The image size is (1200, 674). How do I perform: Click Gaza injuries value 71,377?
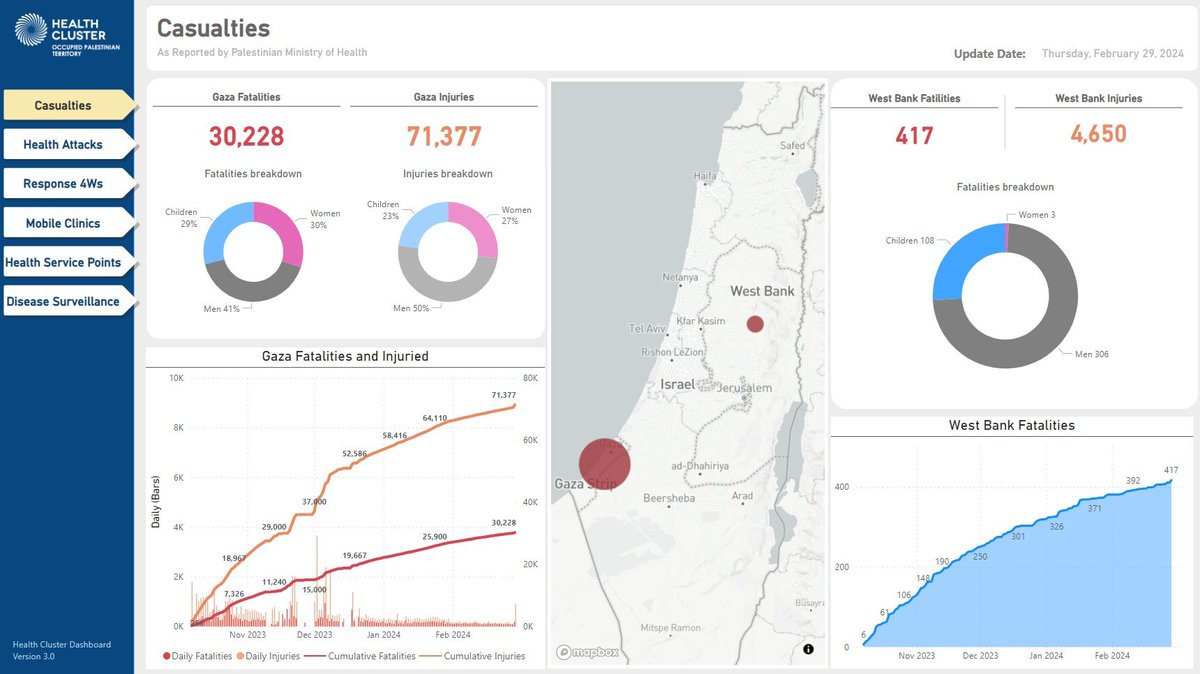pyautogui.click(x=444, y=137)
